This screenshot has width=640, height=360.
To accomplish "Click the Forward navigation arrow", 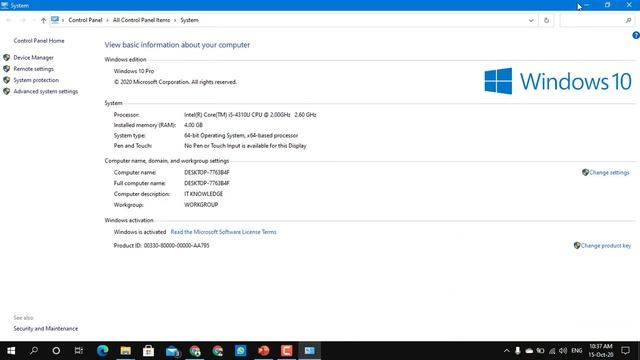I will (x=23, y=20).
